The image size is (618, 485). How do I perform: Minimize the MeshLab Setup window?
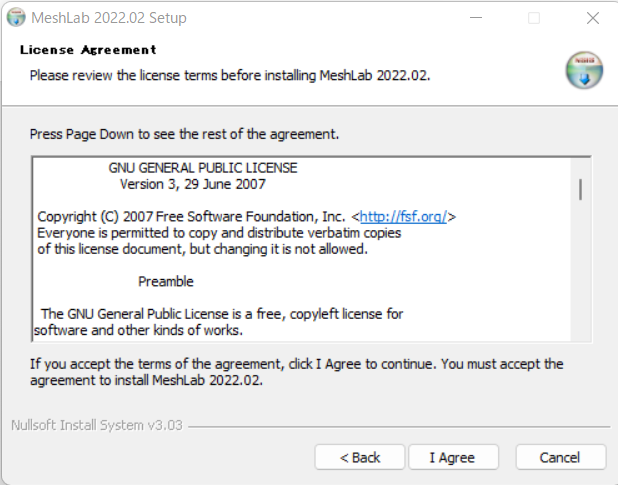pos(476,18)
